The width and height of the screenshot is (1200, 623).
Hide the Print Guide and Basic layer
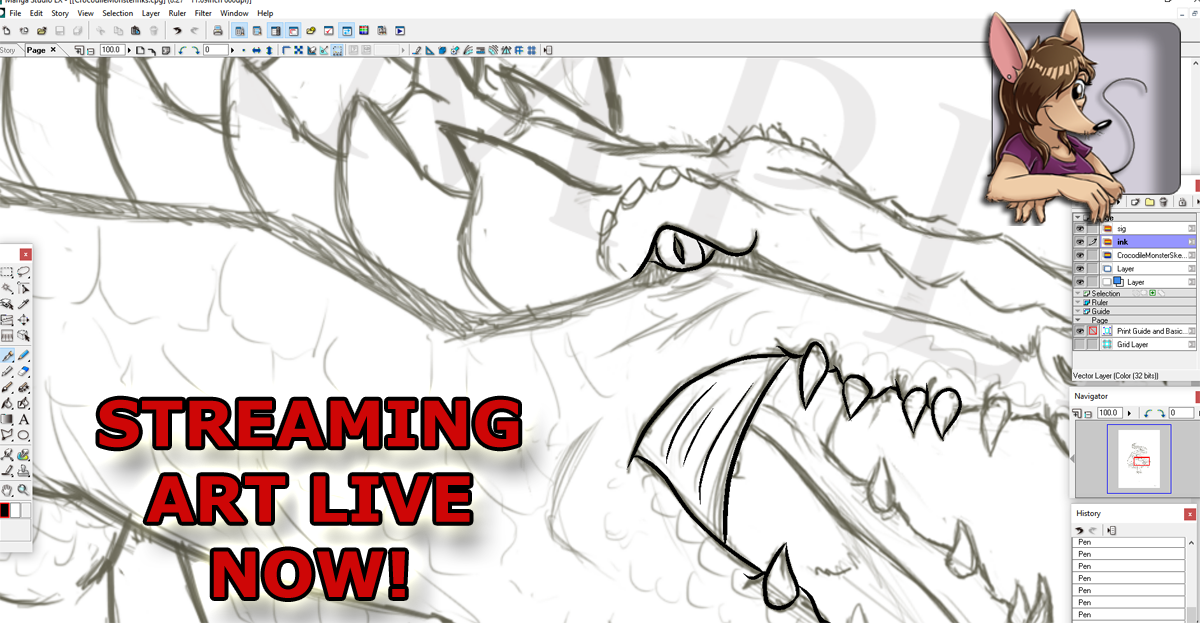pyautogui.click(x=1080, y=331)
